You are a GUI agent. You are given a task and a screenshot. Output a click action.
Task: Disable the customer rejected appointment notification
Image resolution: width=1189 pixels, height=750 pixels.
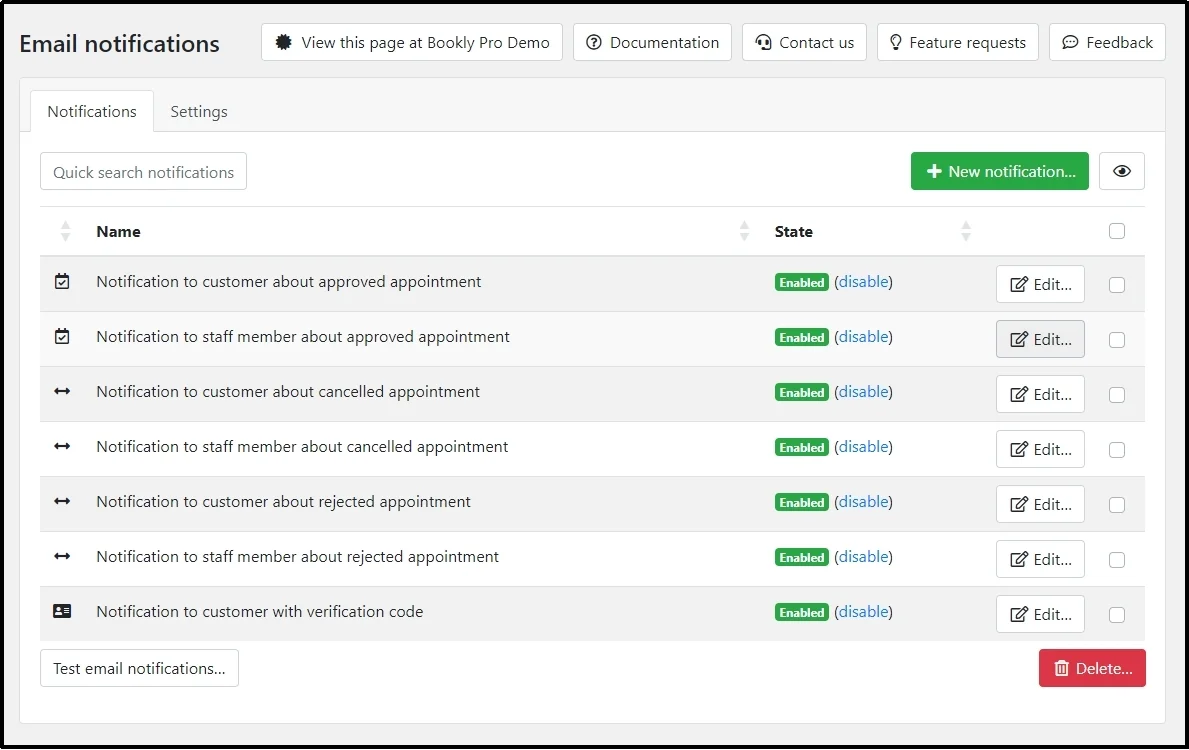pos(864,502)
